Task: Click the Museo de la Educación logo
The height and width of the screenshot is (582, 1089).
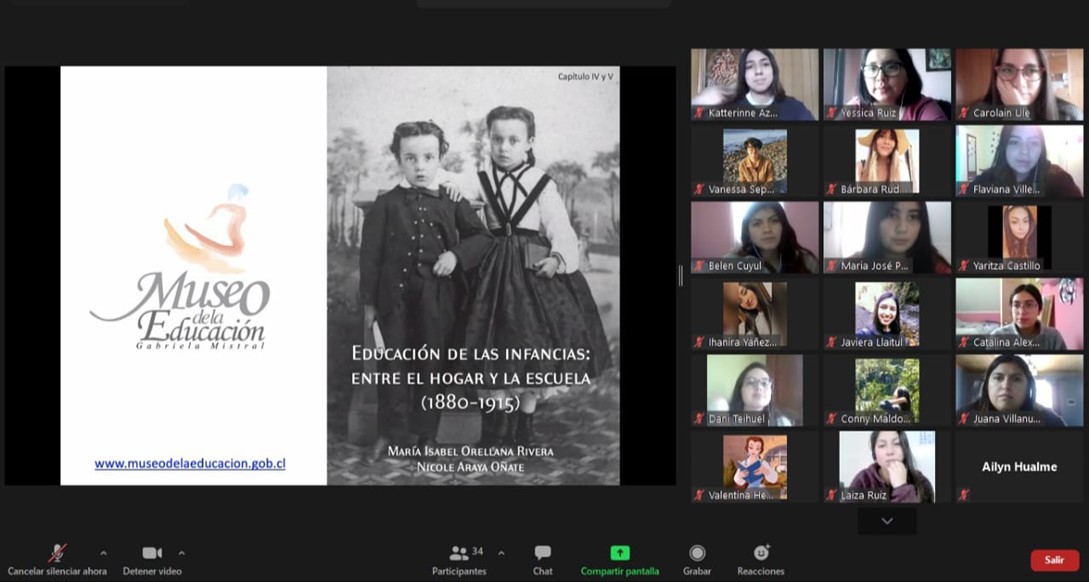Action: [182, 267]
